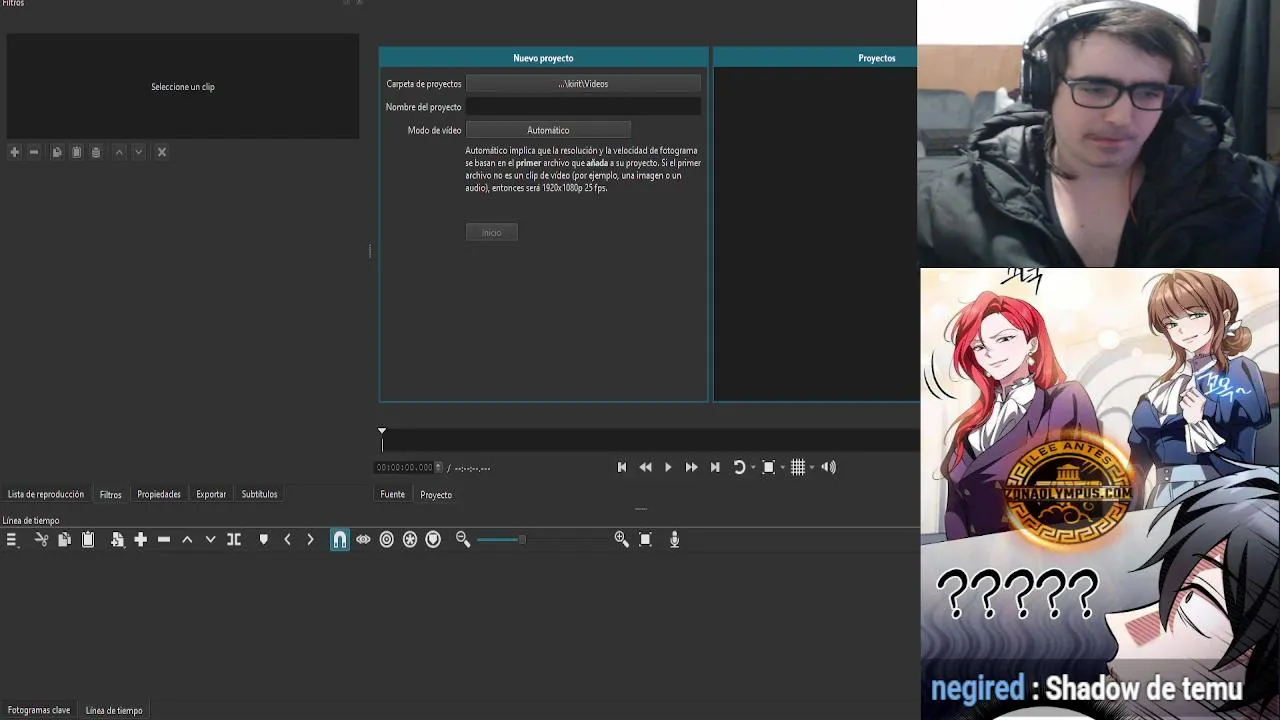Open the loop options dropdown arrow
Screen dimensions: 1280x720
click(x=753, y=468)
